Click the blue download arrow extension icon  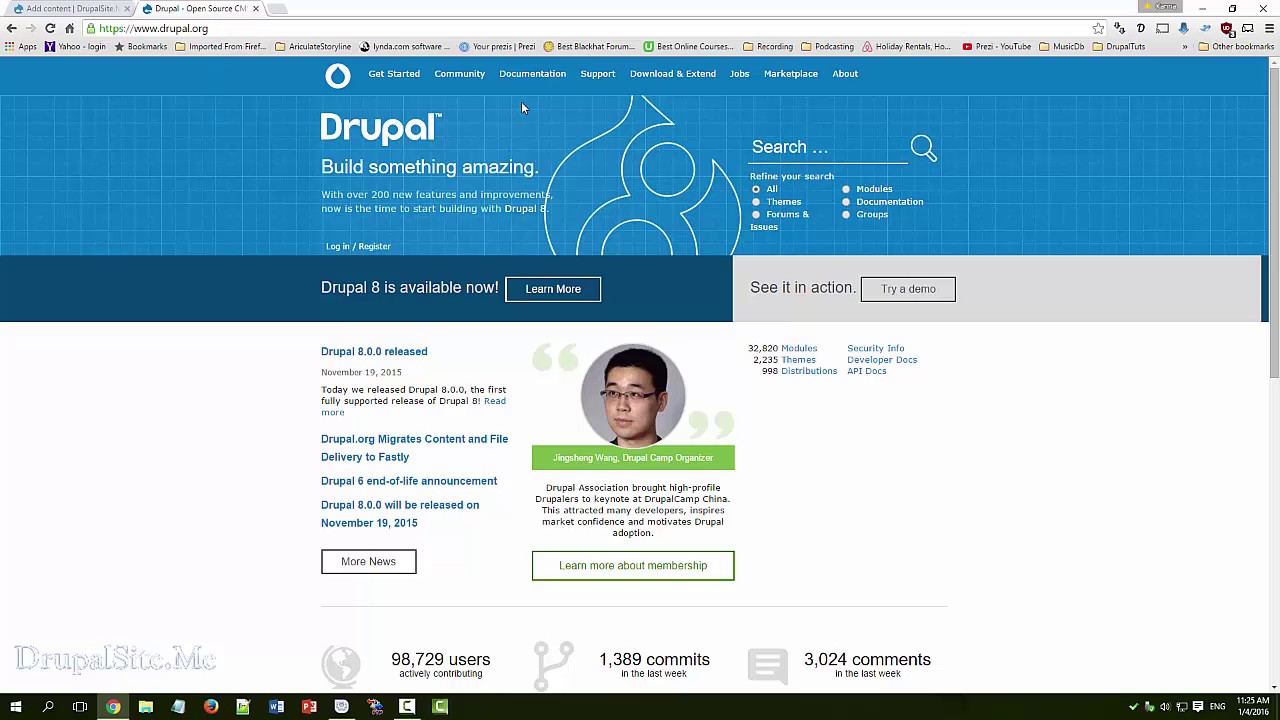click(x=1184, y=28)
